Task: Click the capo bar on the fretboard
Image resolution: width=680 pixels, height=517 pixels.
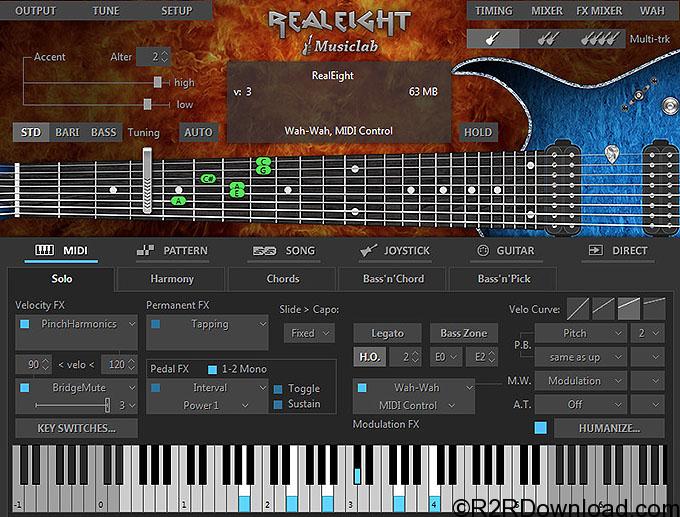Action: click(147, 181)
